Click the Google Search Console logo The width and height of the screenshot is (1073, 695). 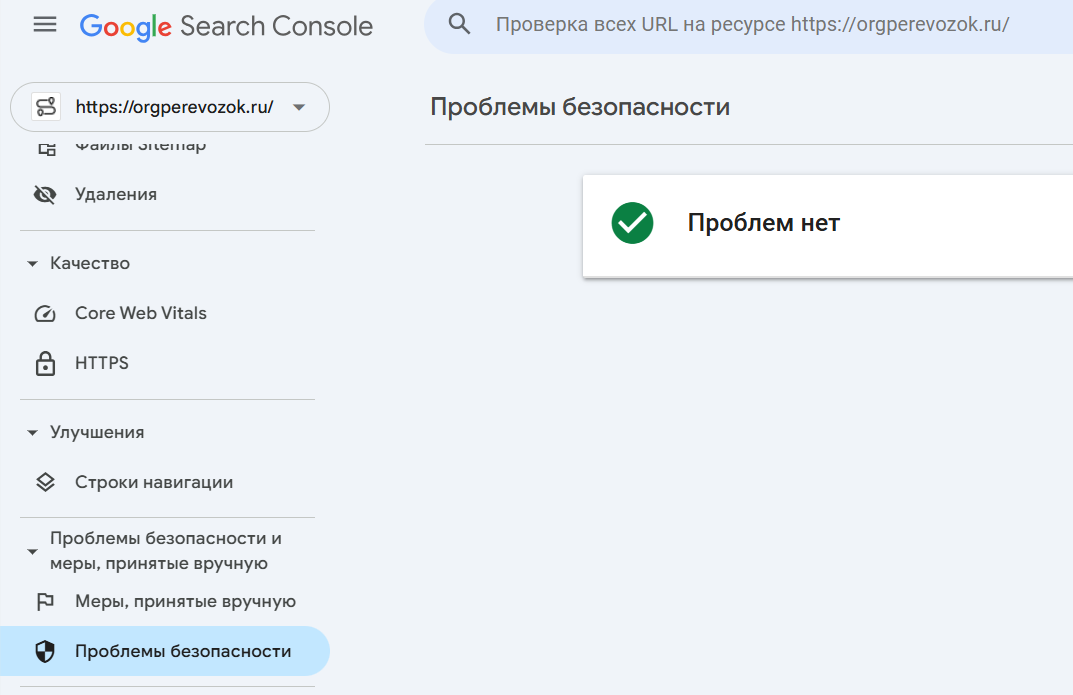pyautogui.click(x=226, y=26)
